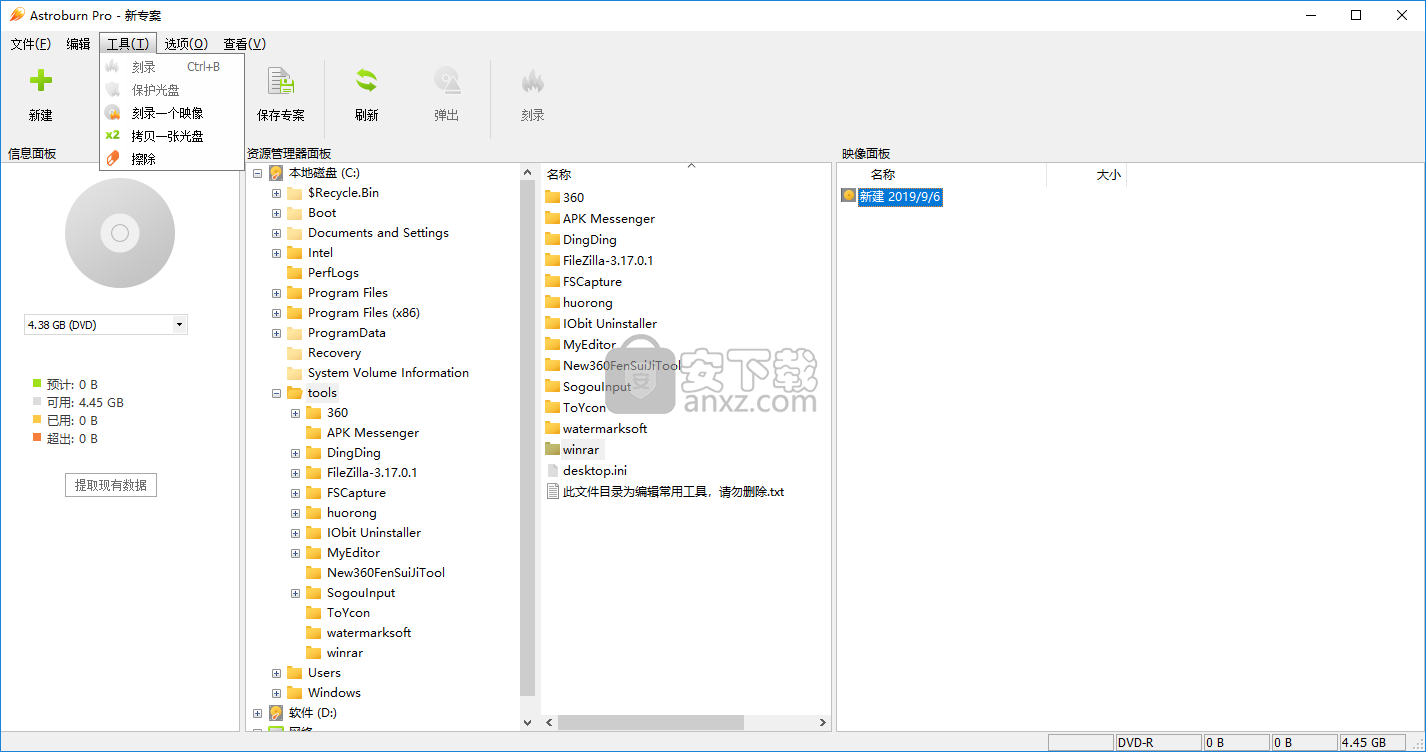Screen dimensions: 1426x752
Task: Expand the Program Files node
Action: (277, 293)
